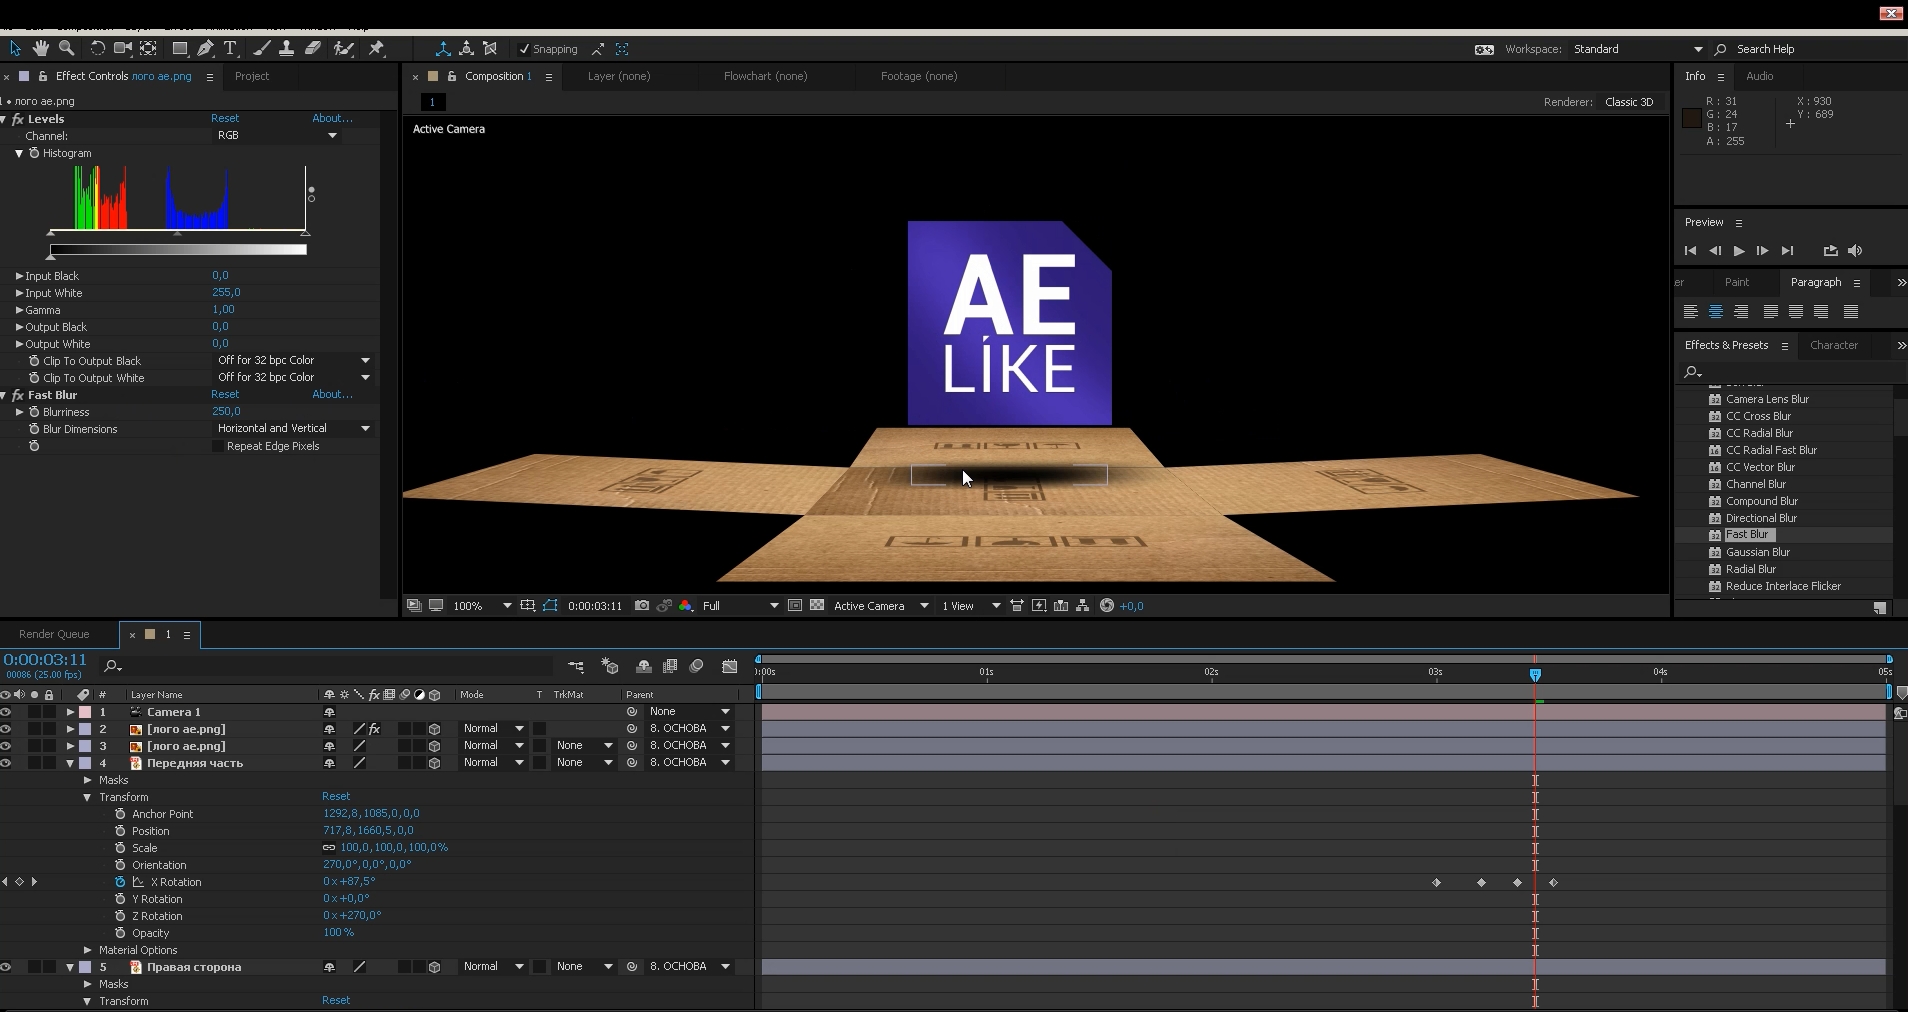1908x1012 pixels.
Task: Toggle the Snapping checkbox
Action: click(524, 49)
